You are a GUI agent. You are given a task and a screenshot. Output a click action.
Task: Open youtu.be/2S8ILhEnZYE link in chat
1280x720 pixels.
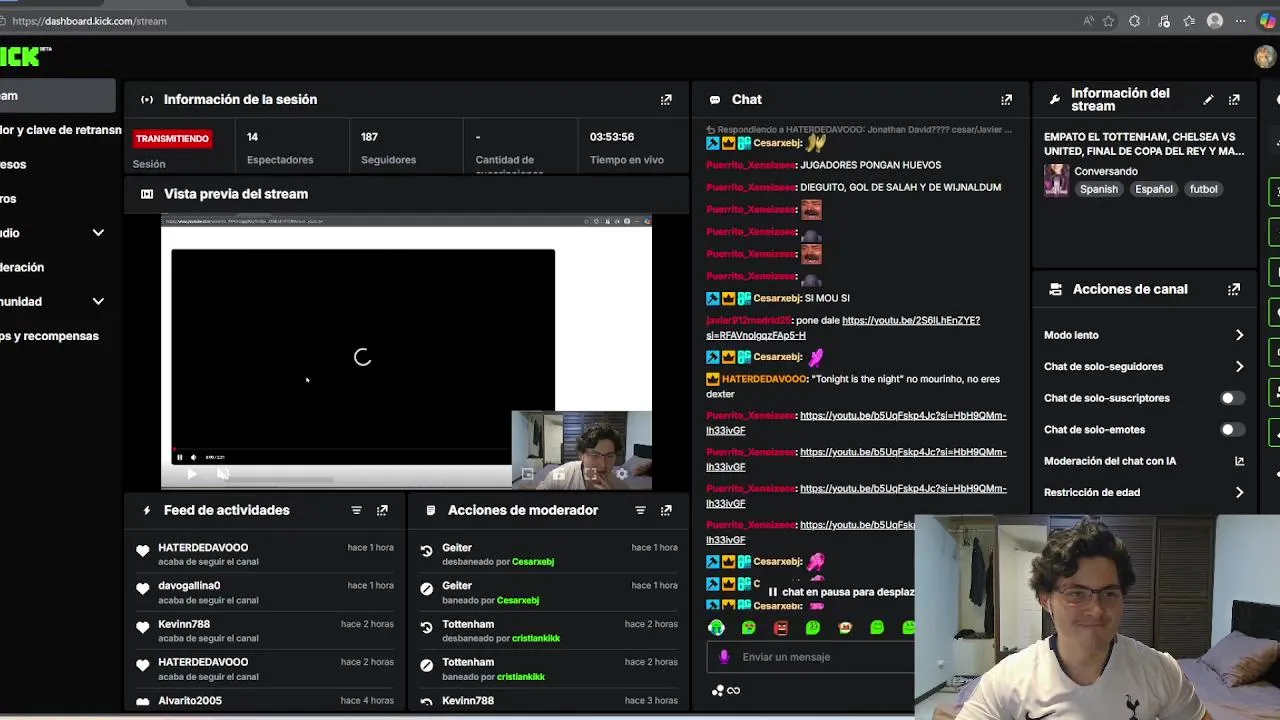coord(843,328)
